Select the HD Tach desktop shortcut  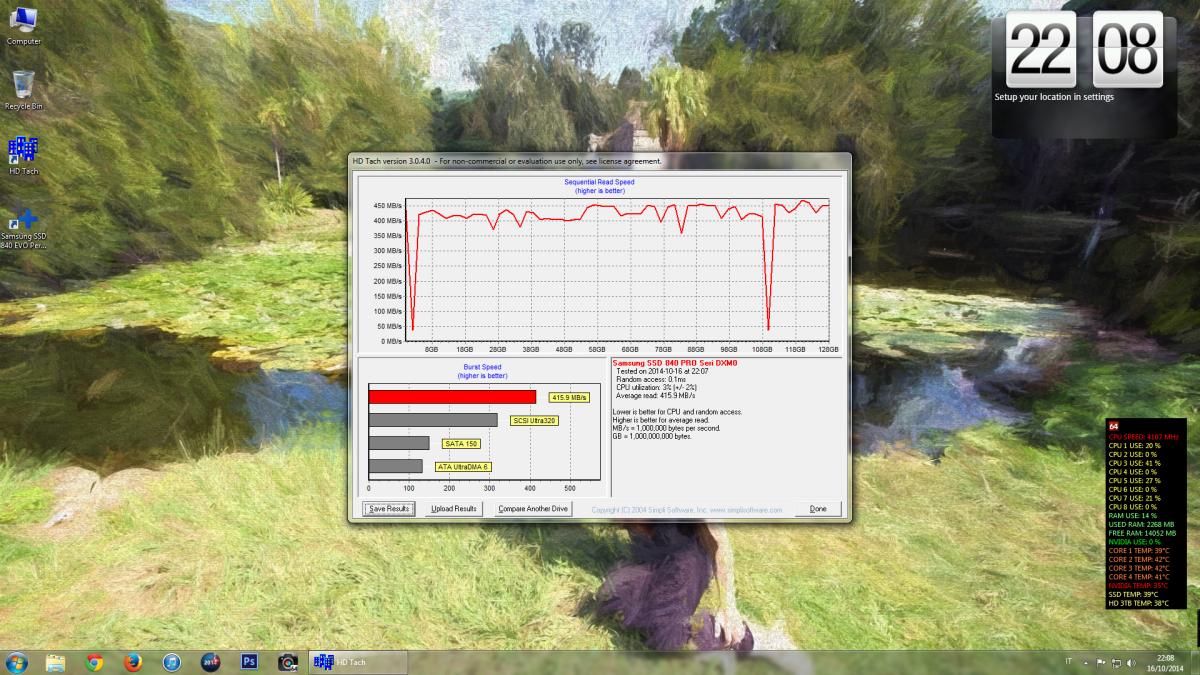24,156
